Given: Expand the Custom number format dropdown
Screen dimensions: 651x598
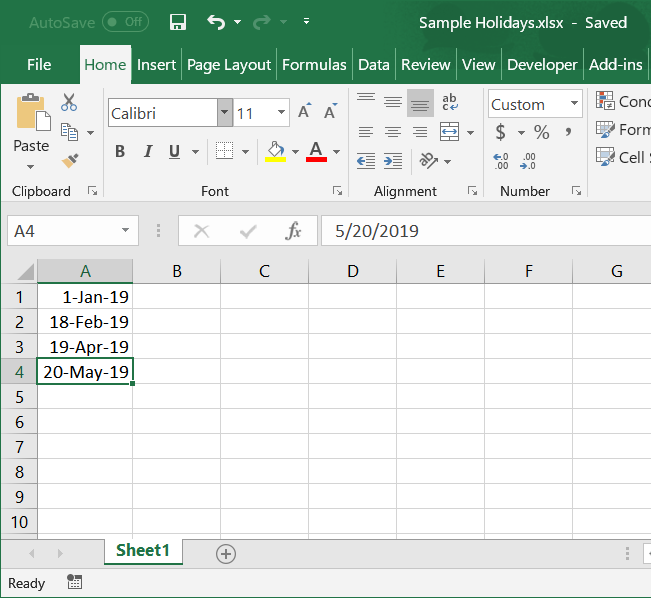Looking at the screenshot, I should pos(574,104).
